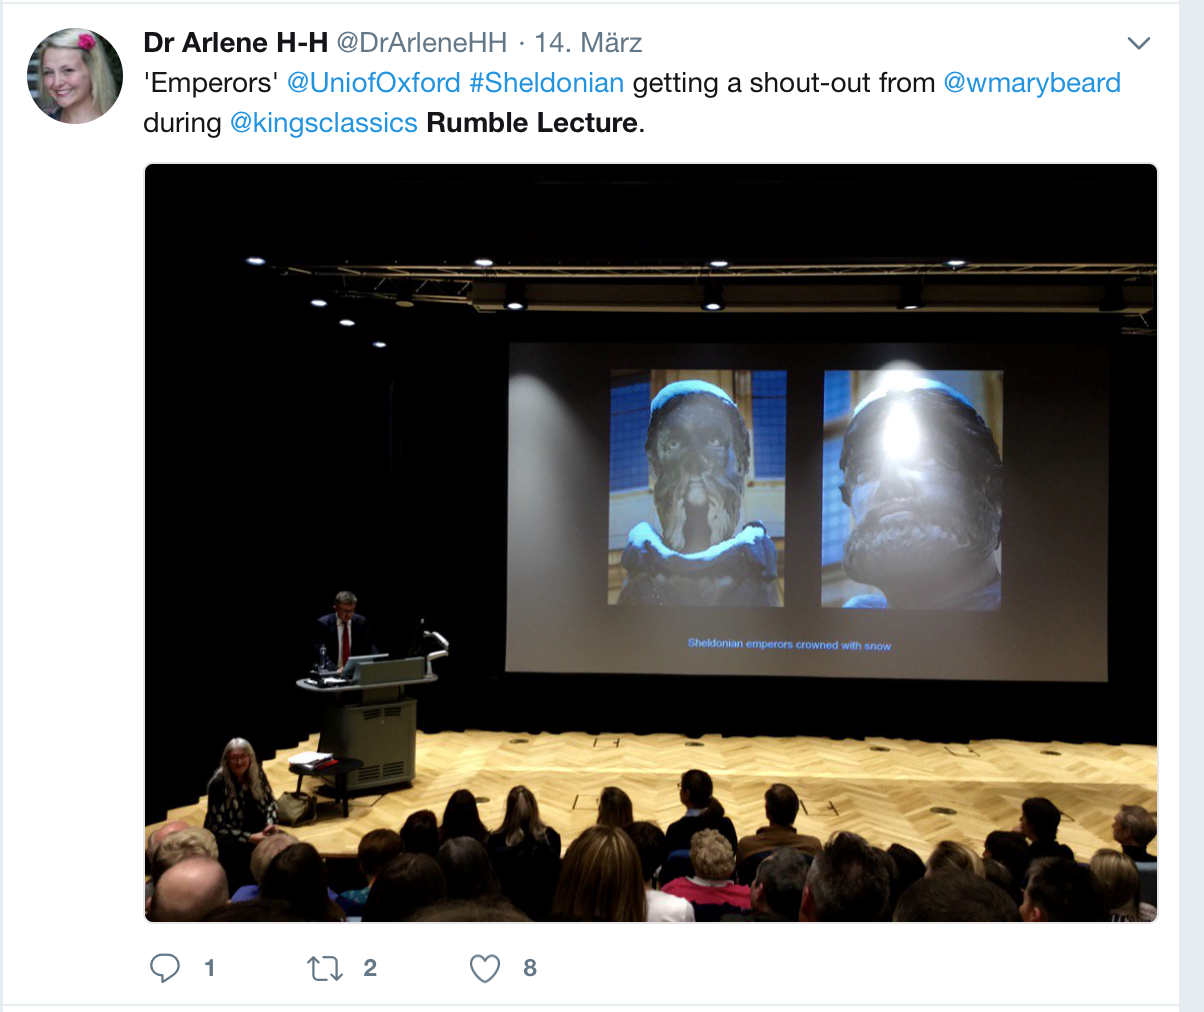Viewport: 1204px width, 1012px height.
Task: Click the Dr Arlene H-H display name
Action: [x=235, y=42]
